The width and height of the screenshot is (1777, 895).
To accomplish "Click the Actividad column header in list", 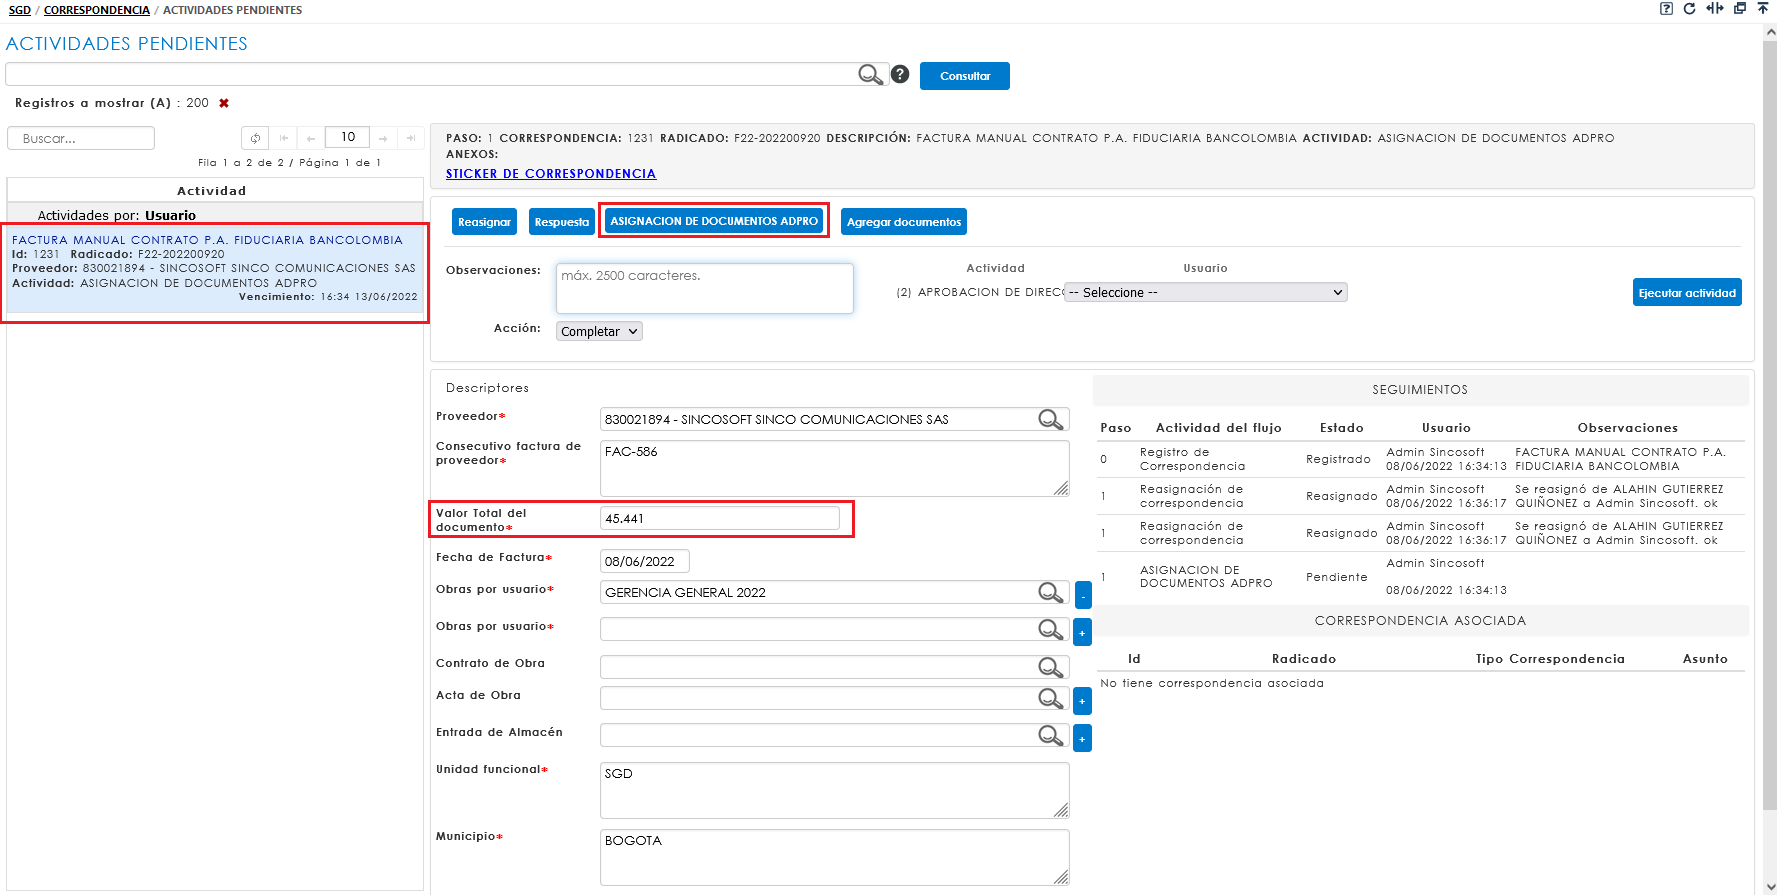I will (211, 191).
